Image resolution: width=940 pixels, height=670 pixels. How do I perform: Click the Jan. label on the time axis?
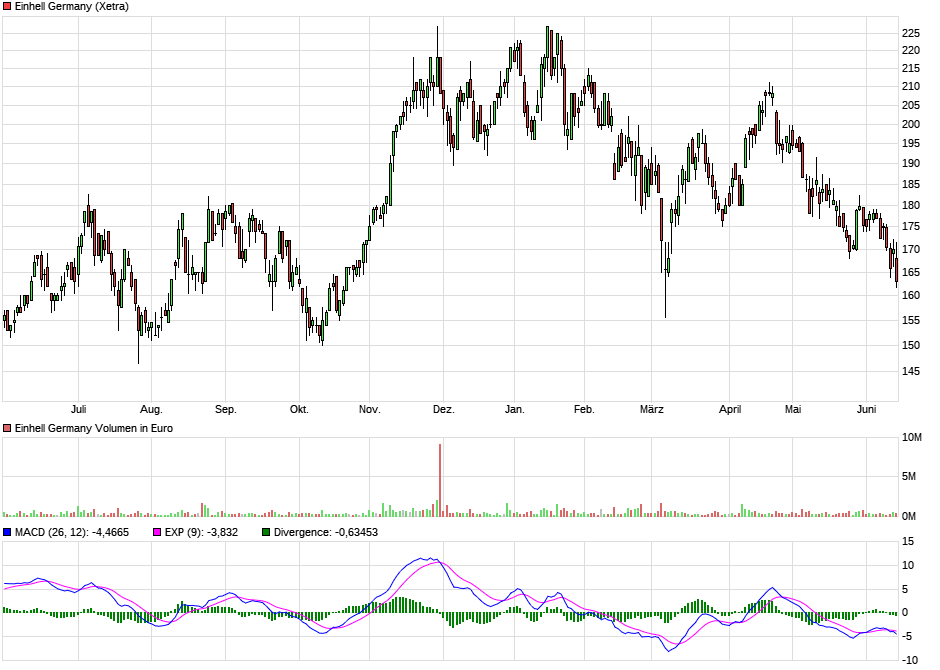coord(514,409)
